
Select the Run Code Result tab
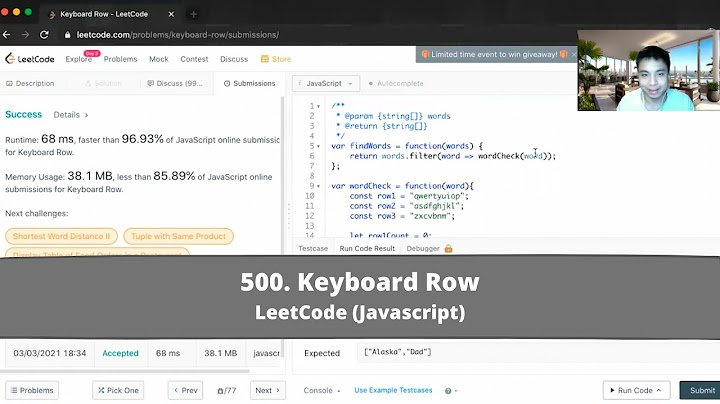[367, 248]
